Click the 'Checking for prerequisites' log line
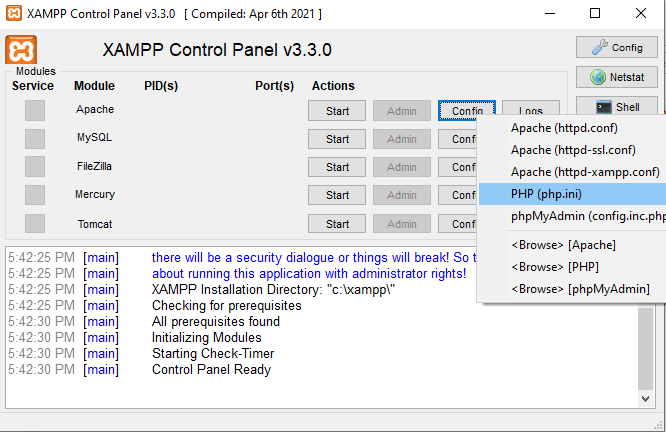The height and width of the screenshot is (432, 666). click(x=226, y=306)
